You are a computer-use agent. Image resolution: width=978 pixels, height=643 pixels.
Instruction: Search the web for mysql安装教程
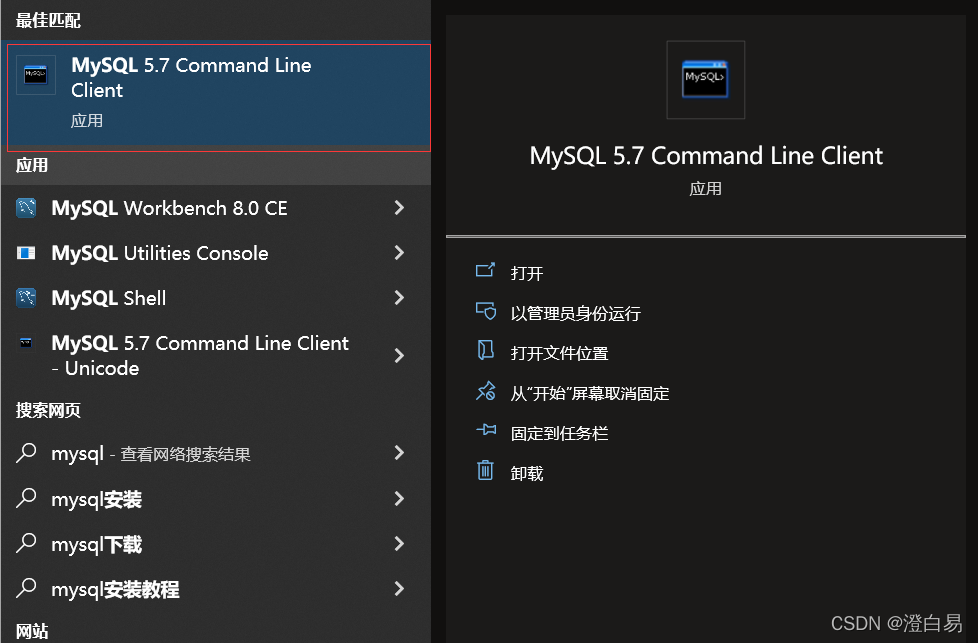tap(115, 589)
